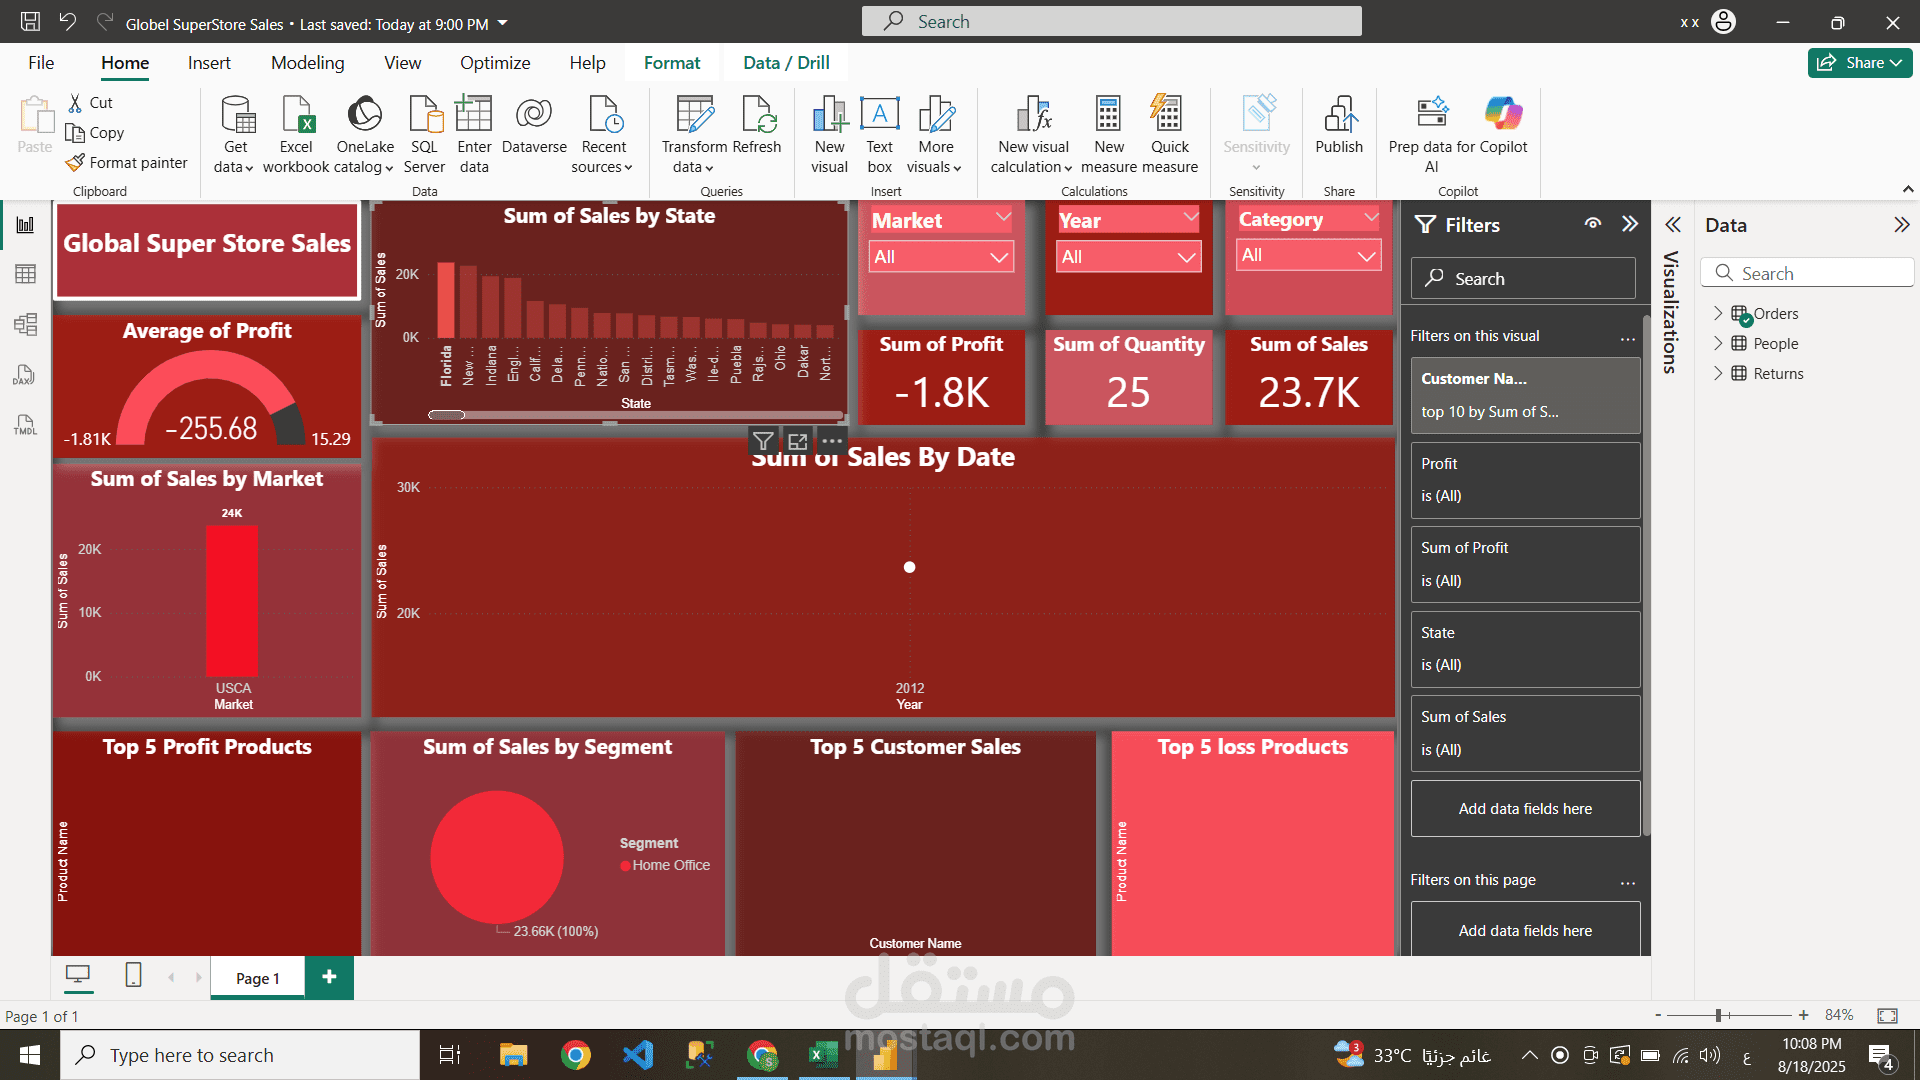Open the Modeling tab
This screenshot has height=1080, width=1920.
tap(307, 62)
